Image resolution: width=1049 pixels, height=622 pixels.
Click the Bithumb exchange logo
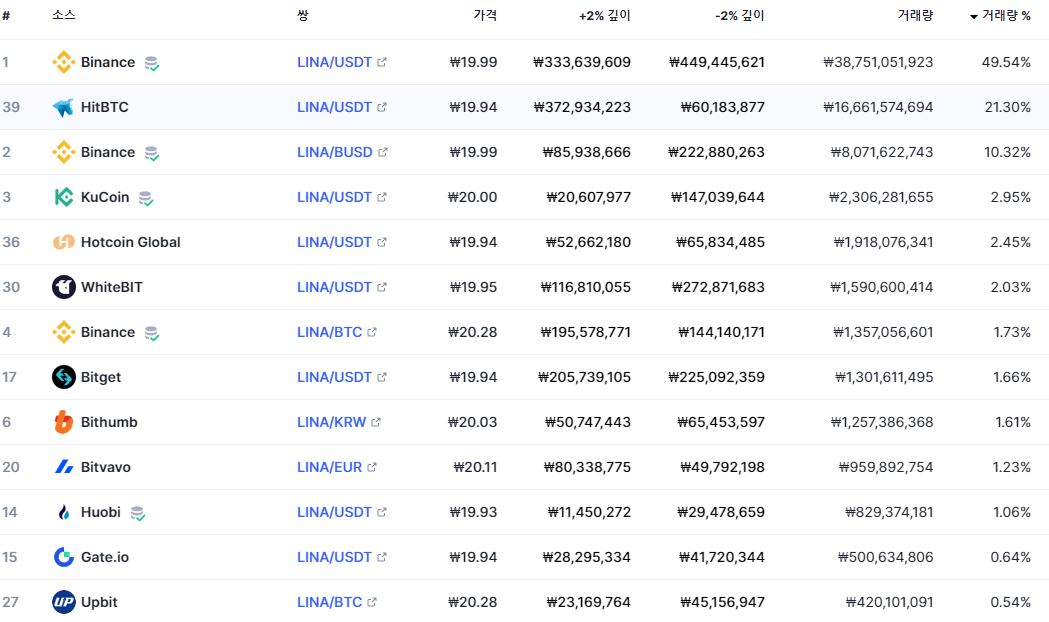pos(64,422)
